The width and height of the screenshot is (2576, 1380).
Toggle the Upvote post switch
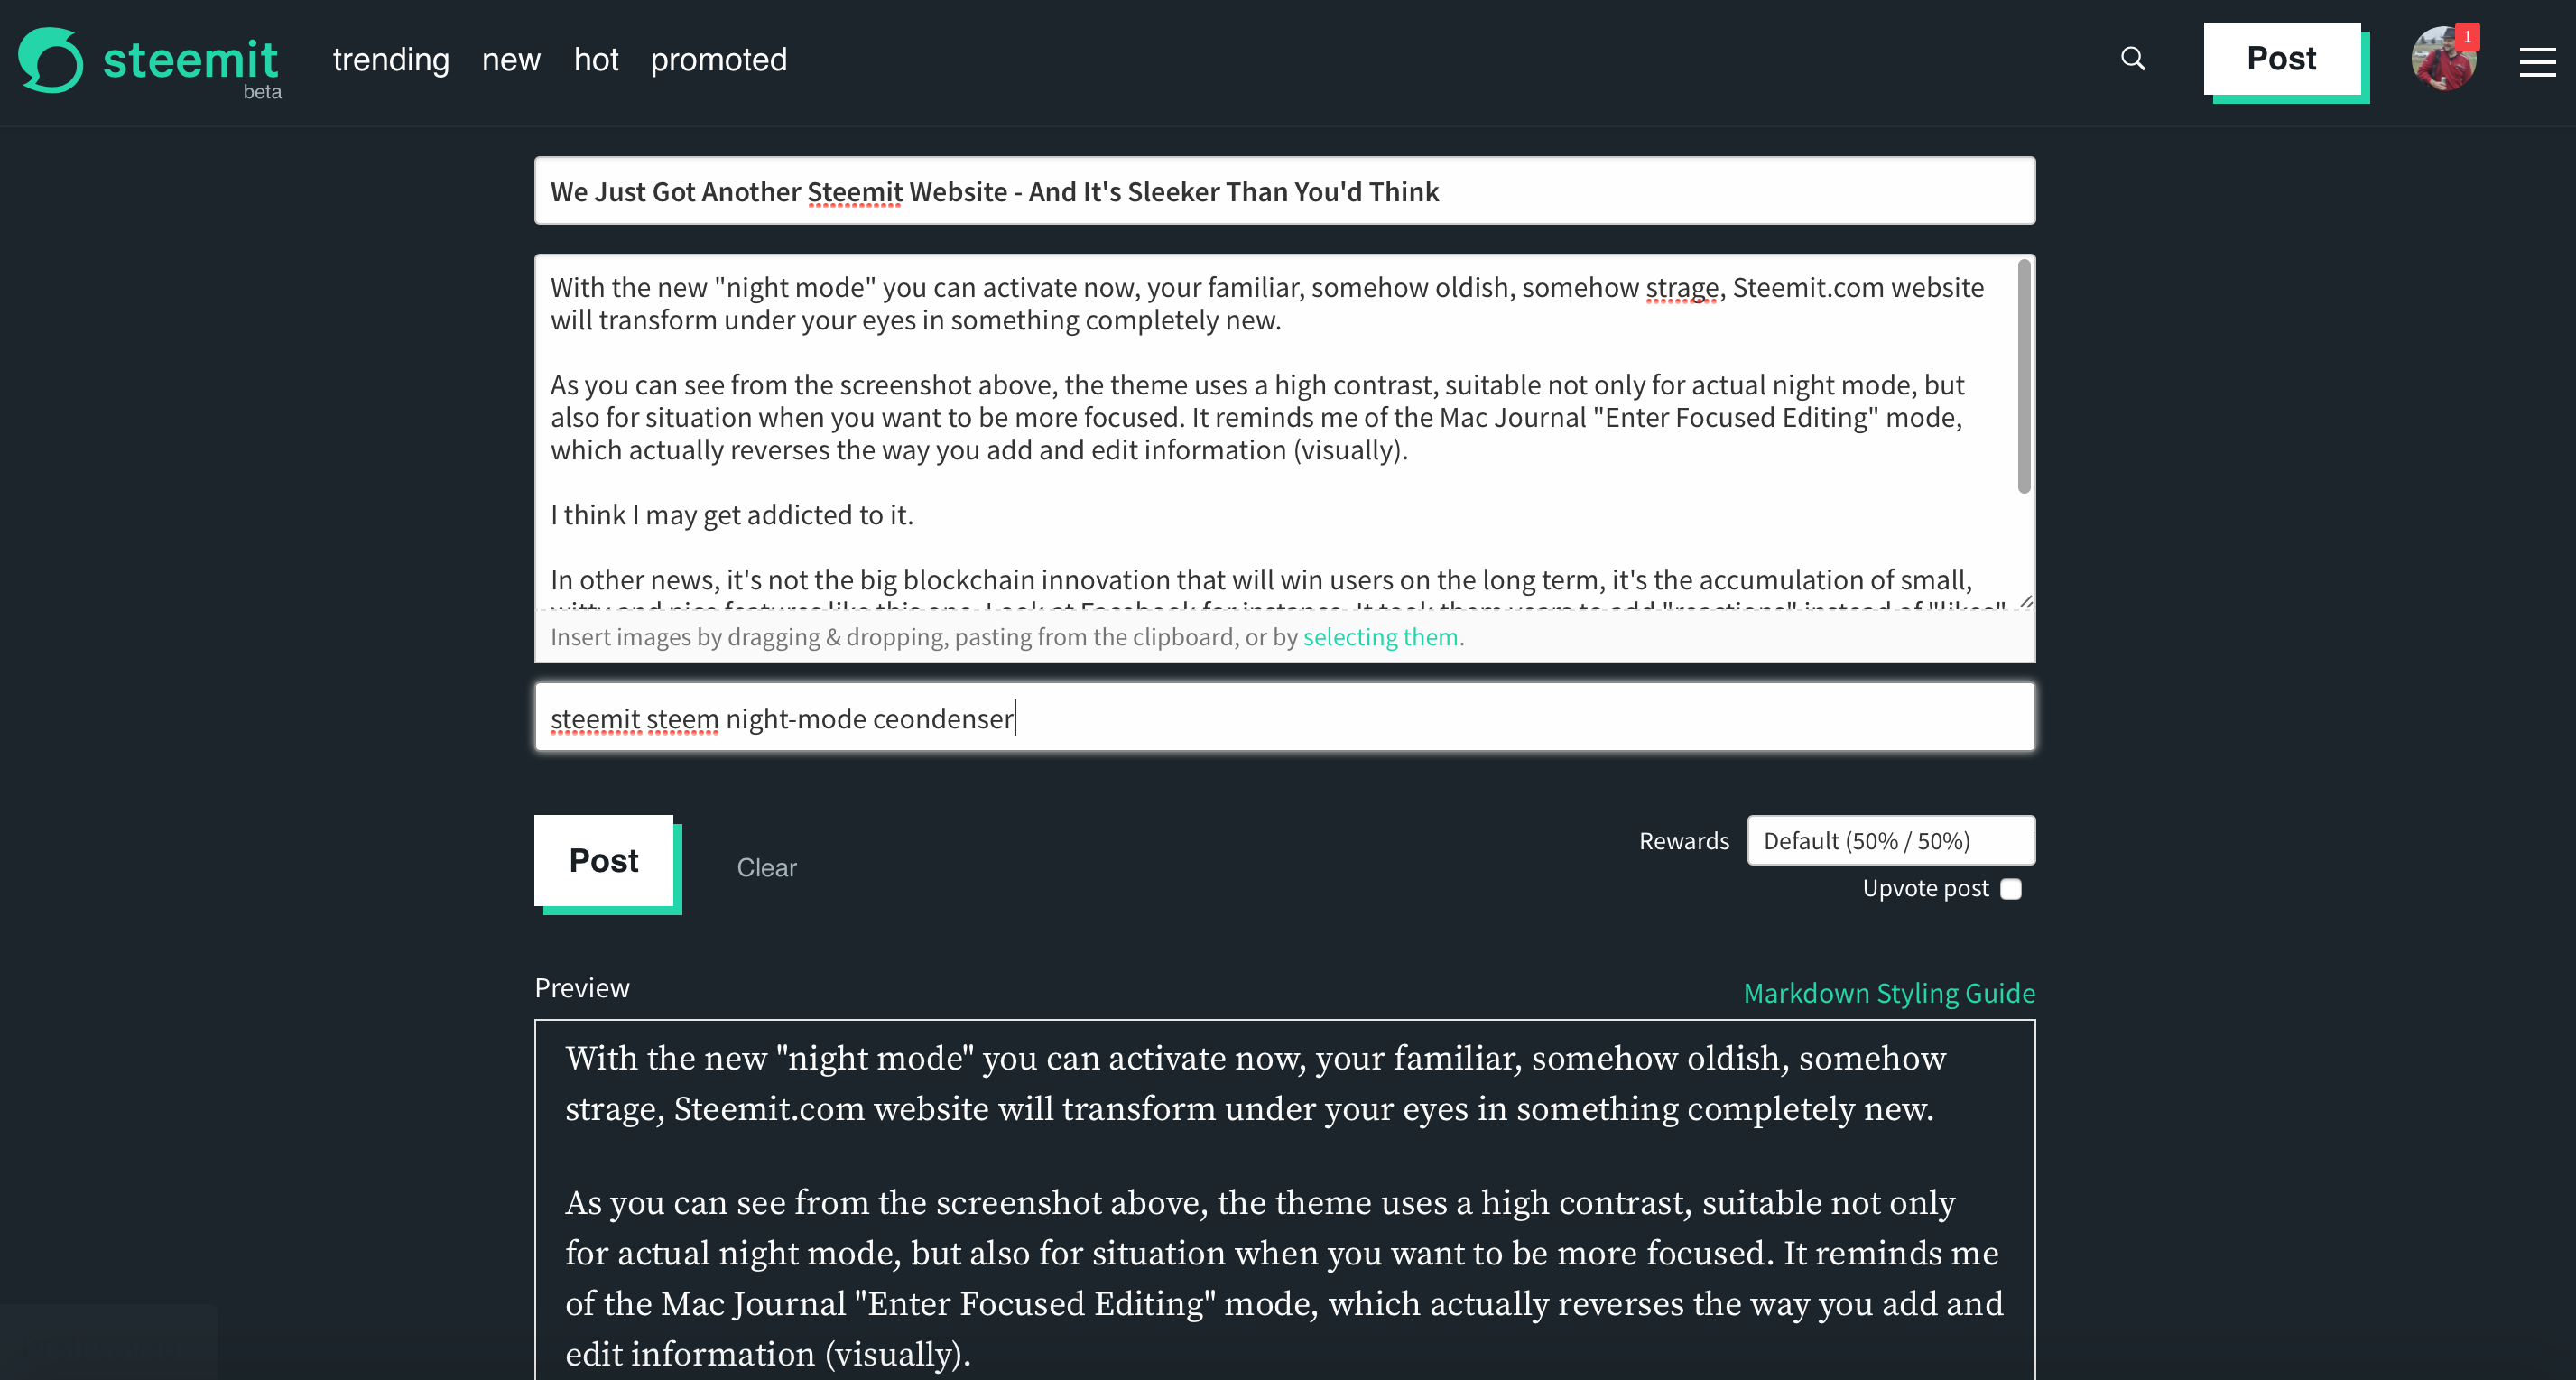(x=2015, y=887)
